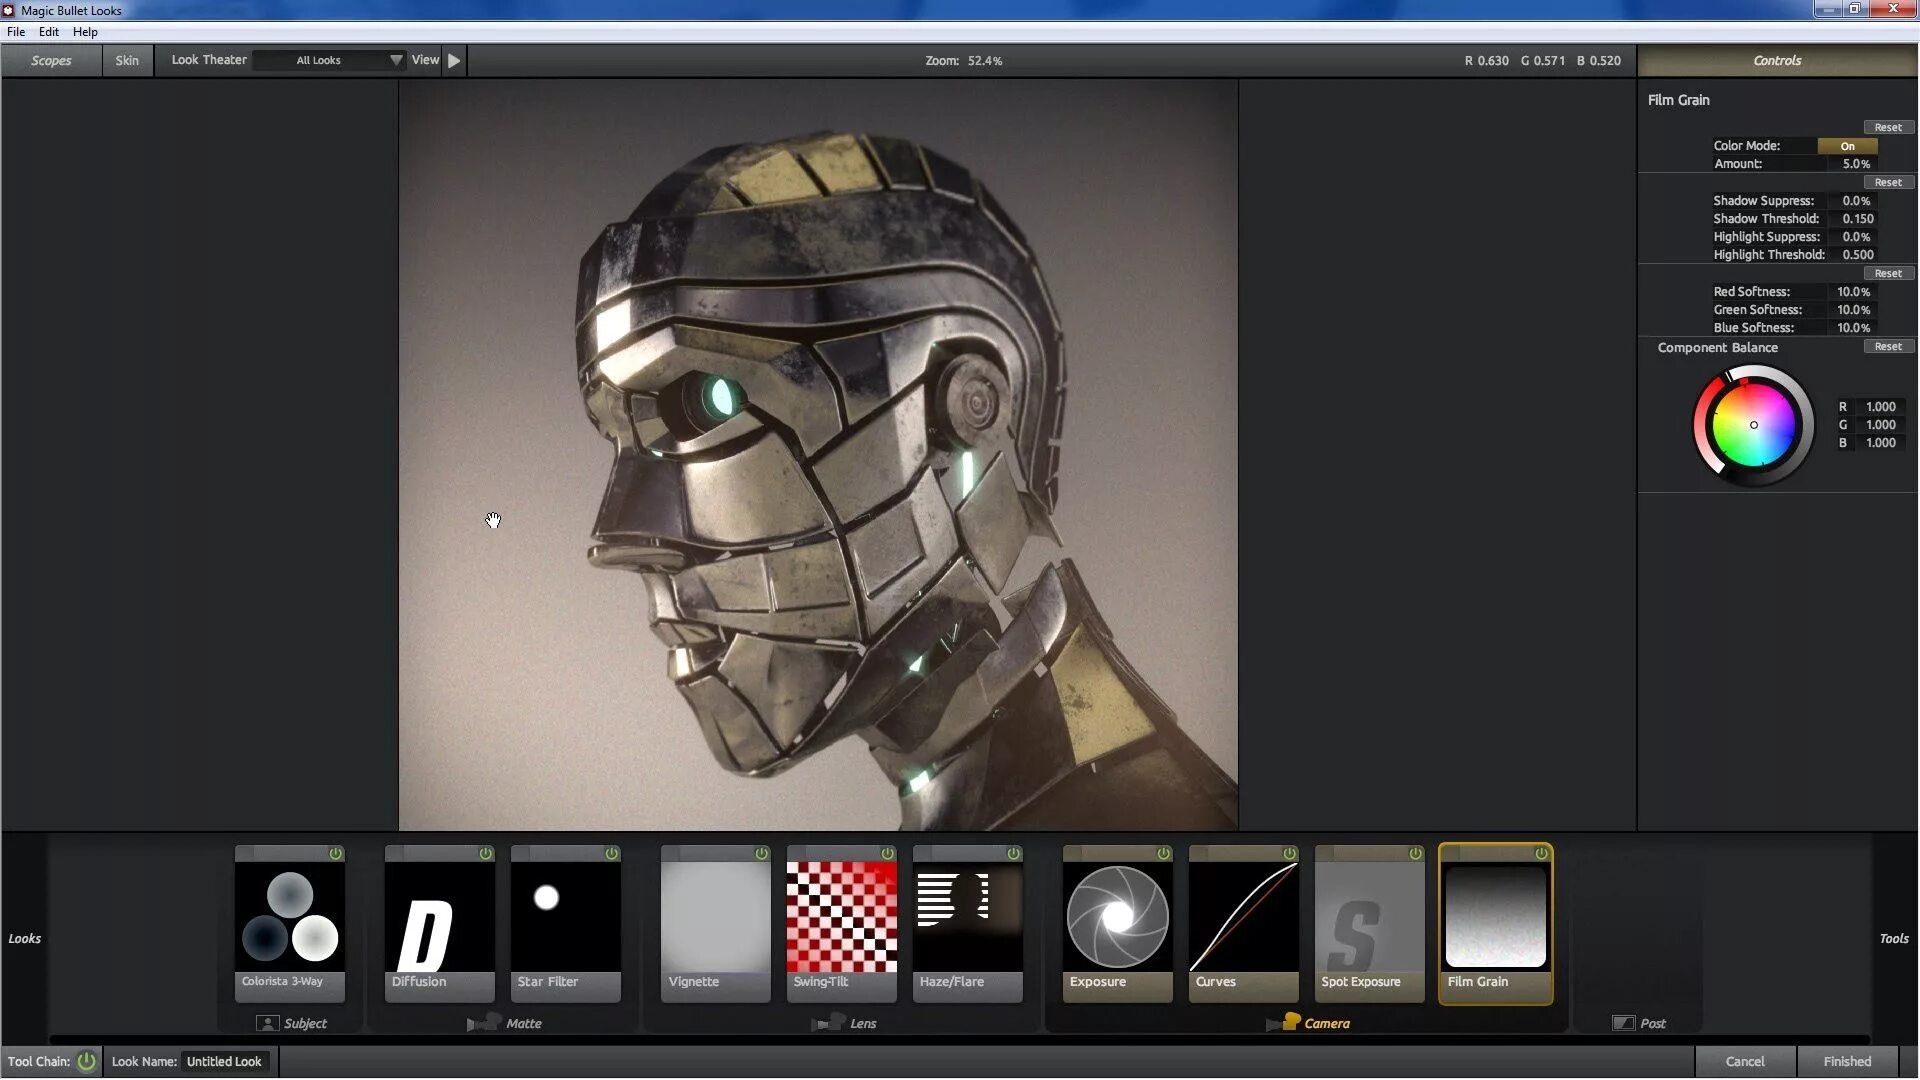
Task: Select the Colorista 3-Way tool card
Action: [x=290, y=920]
